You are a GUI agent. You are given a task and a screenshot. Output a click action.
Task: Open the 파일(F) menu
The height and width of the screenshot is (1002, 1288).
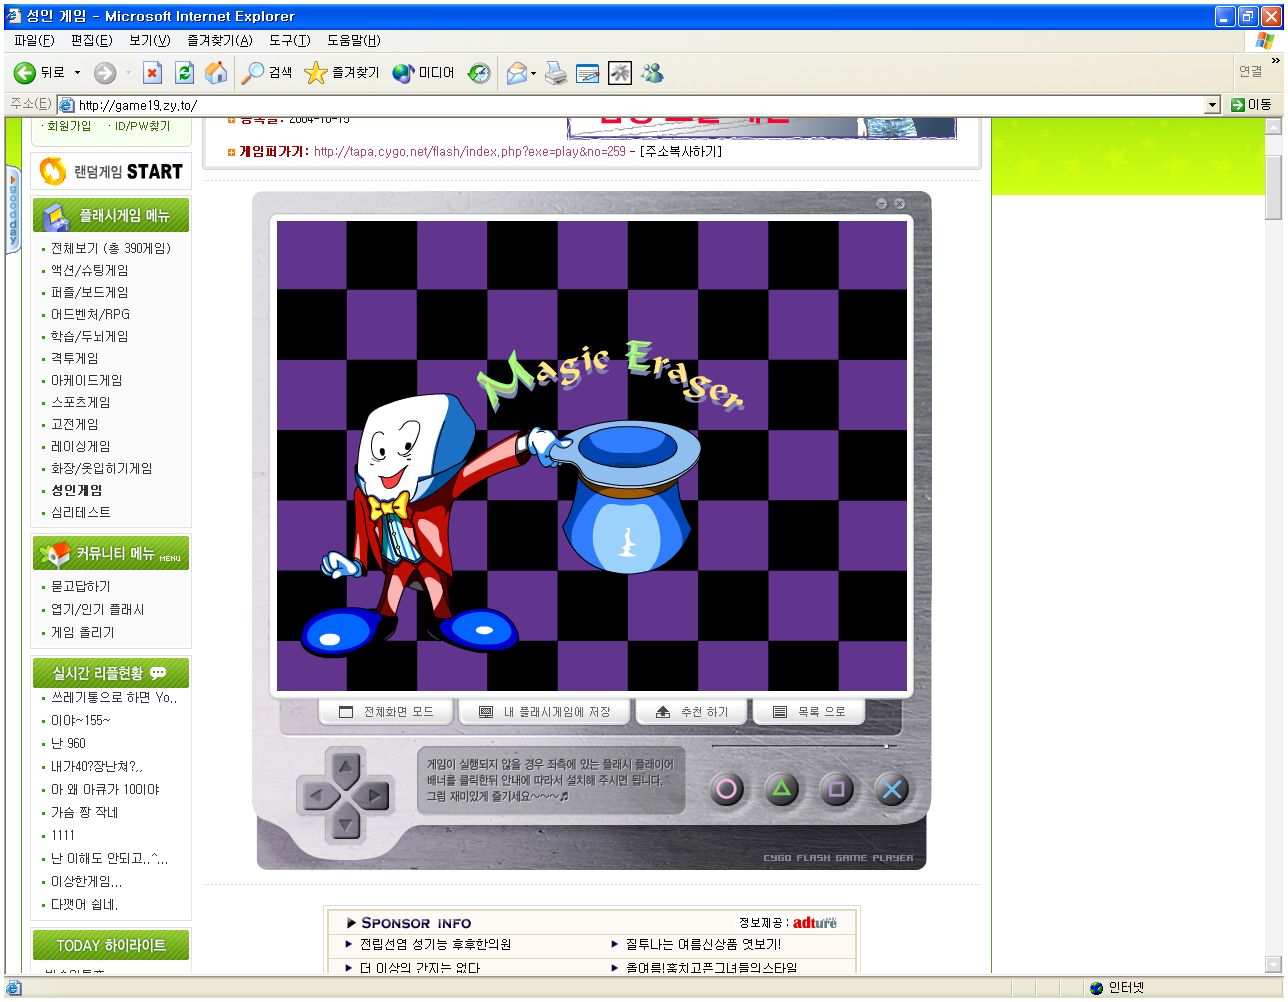(x=34, y=40)
